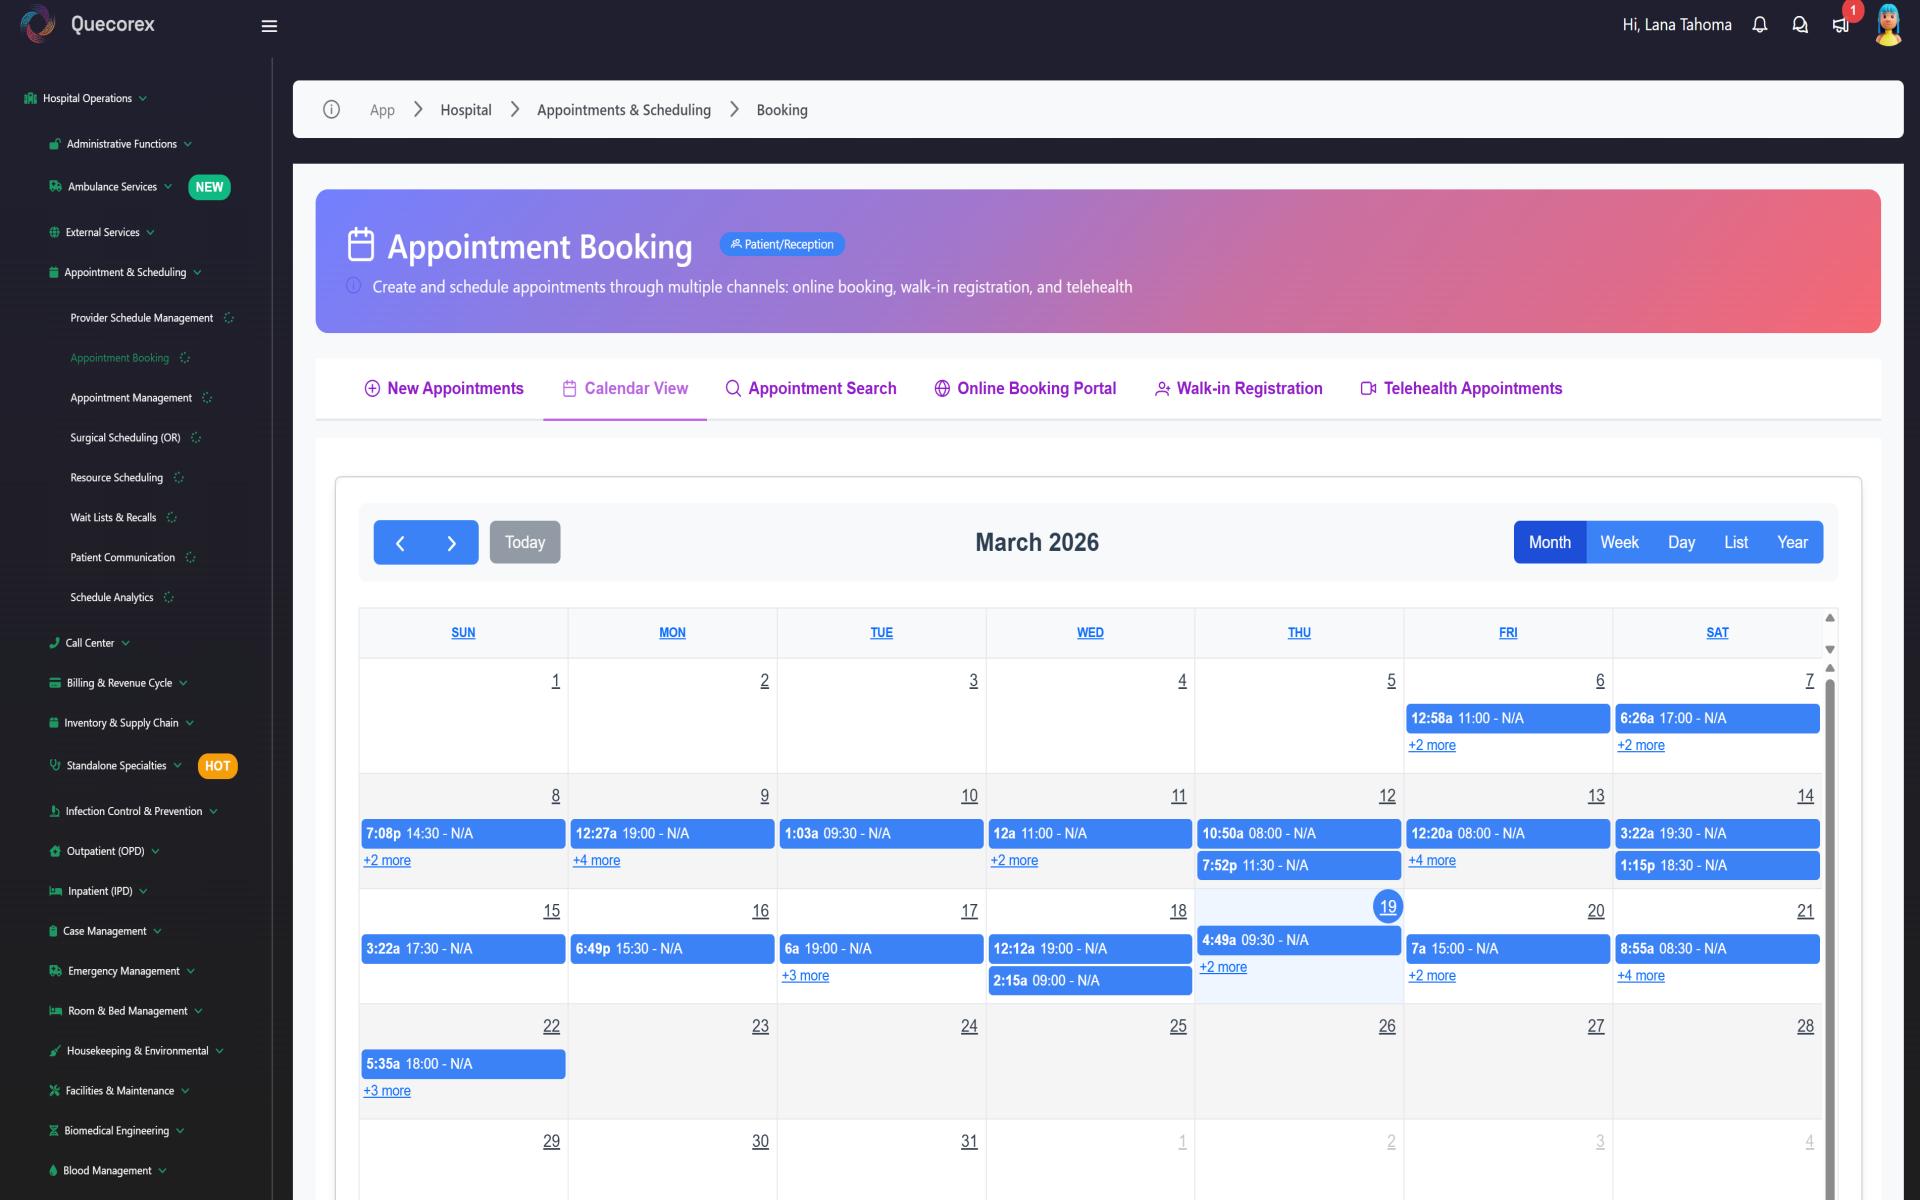Viewport: 1920px width, 1200px height.
Task: Click the Call Center phone icon
Action: point(54,643)
